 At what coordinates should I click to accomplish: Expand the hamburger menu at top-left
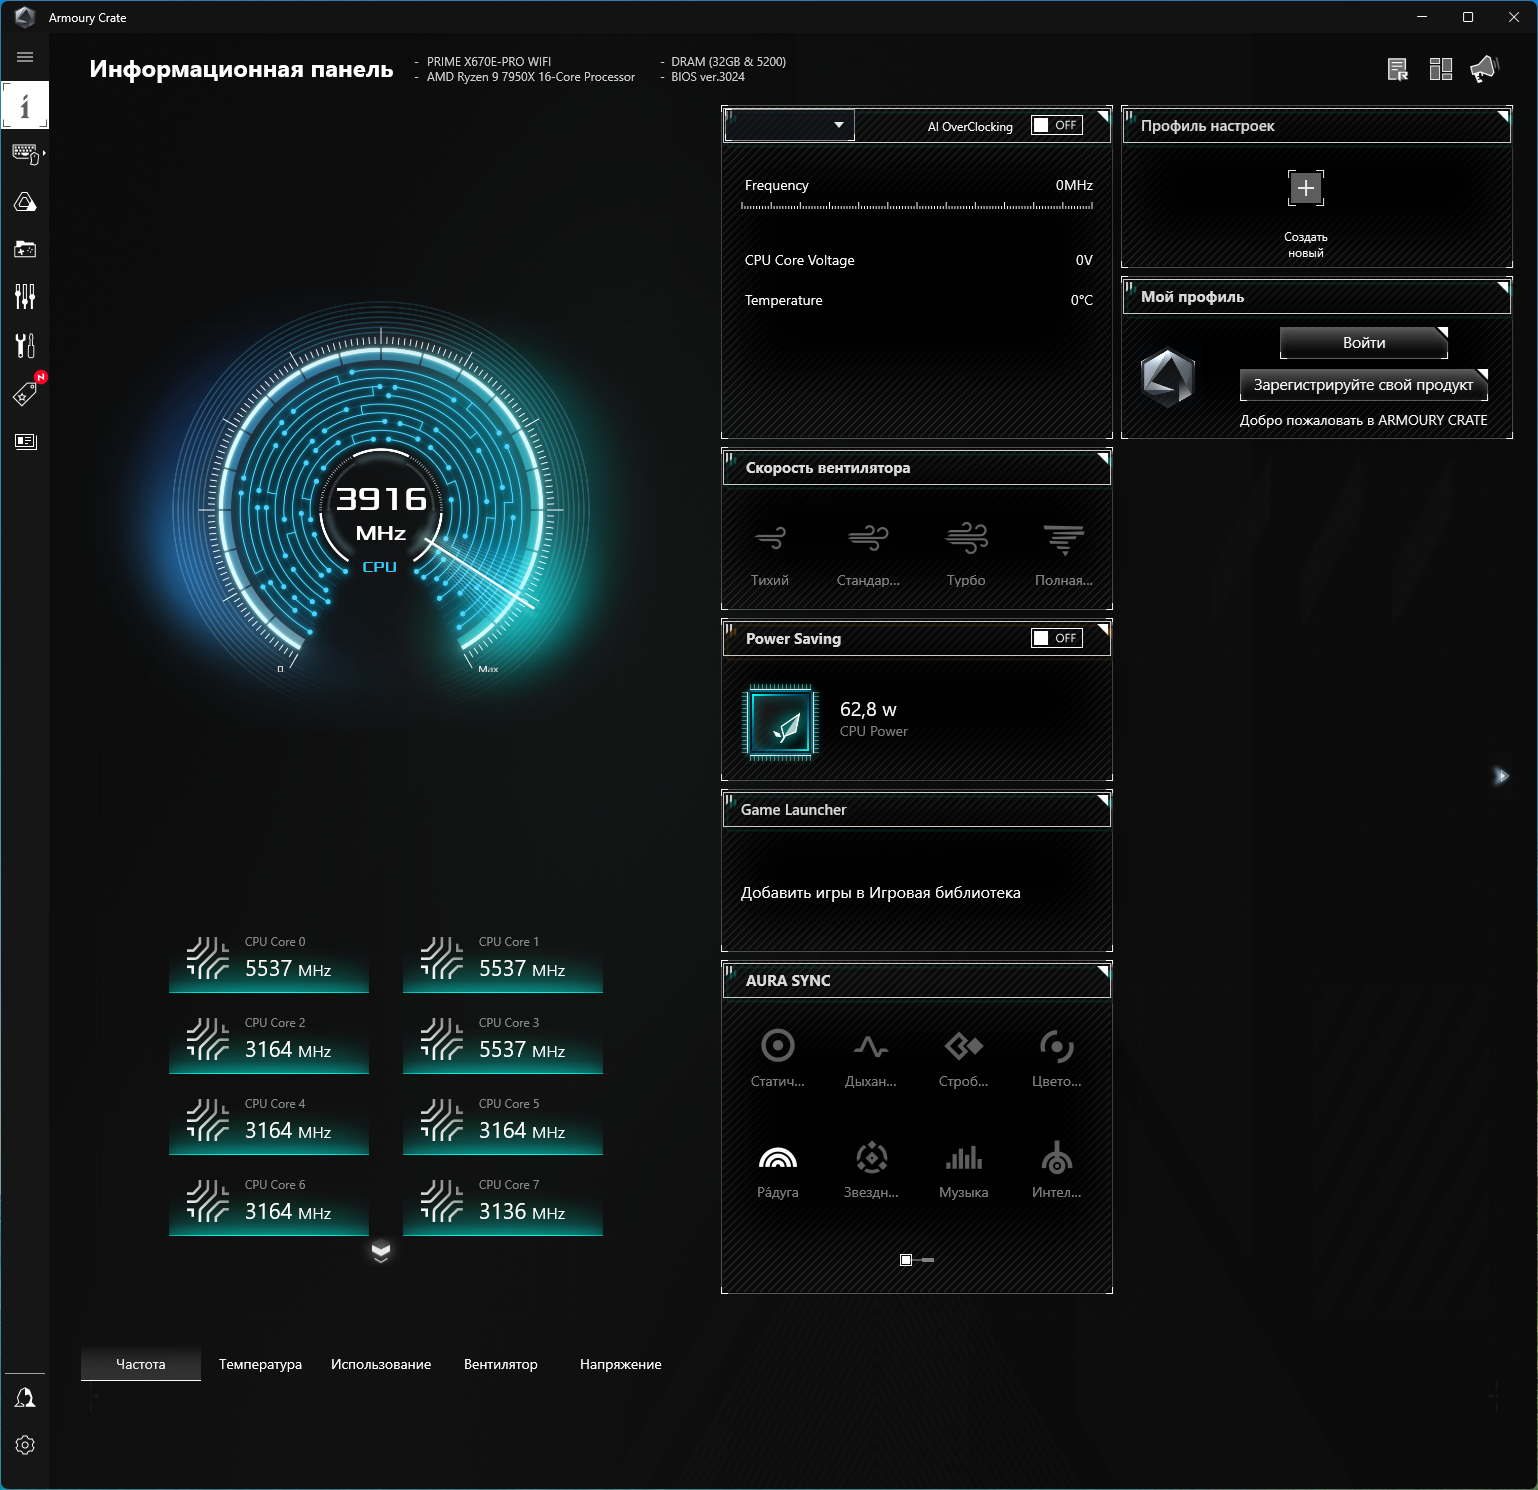tap(25, 57)
